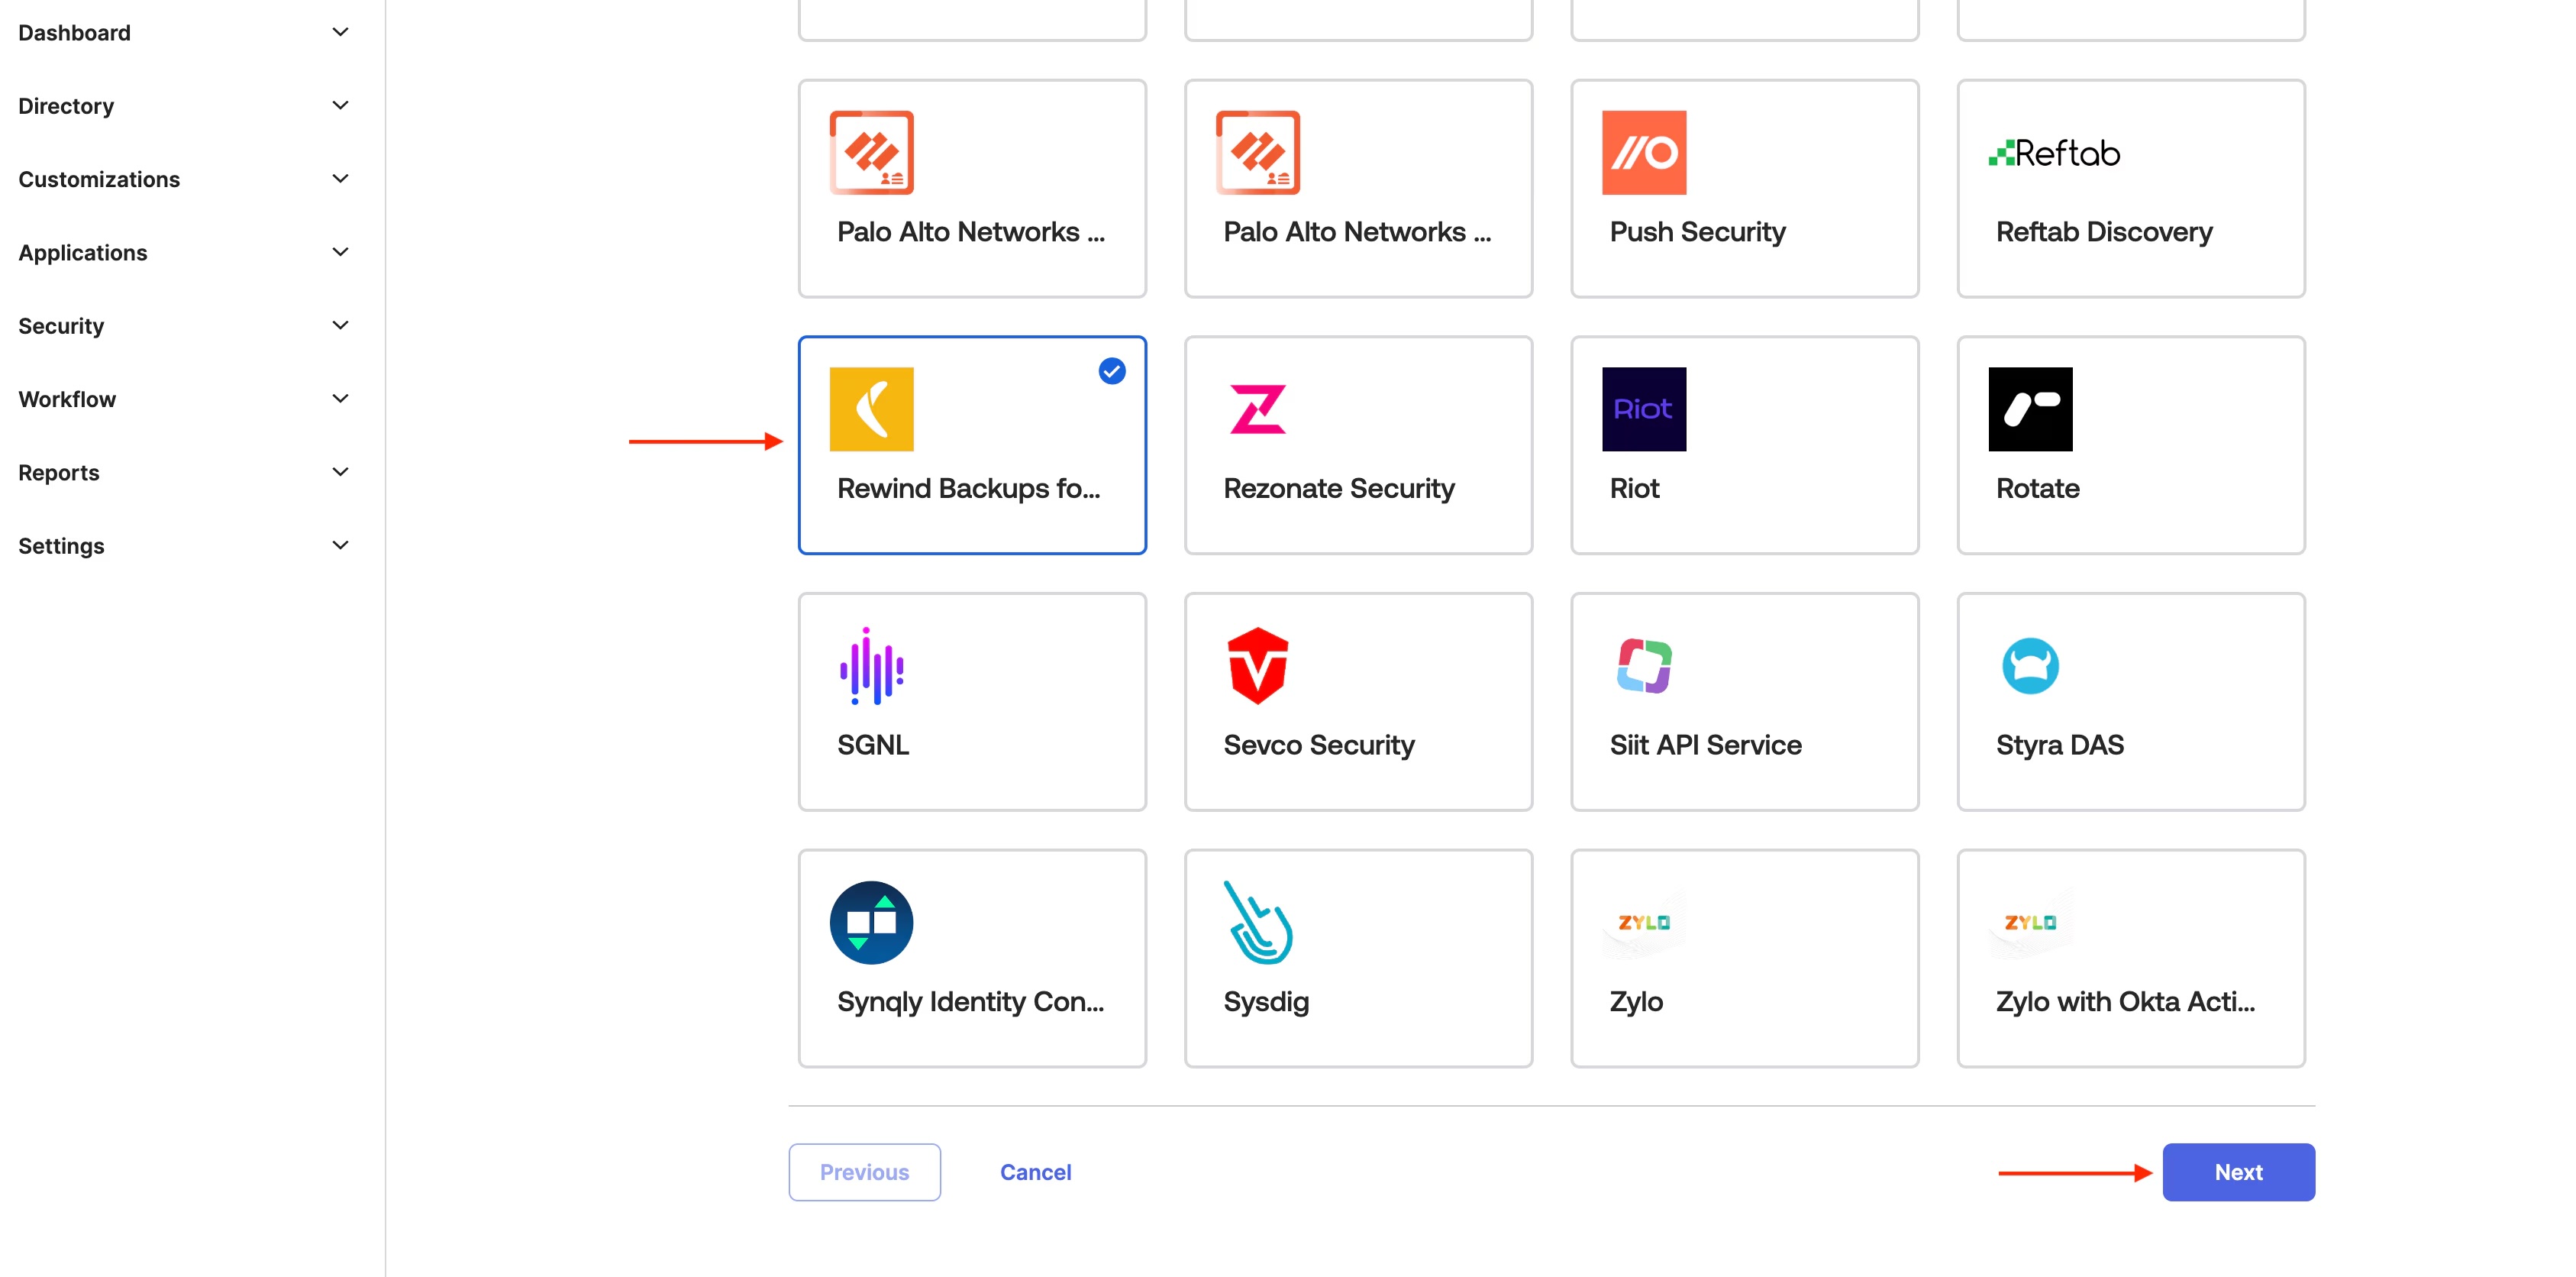Image resolution: width=2576 pixels, height=1277 pixels.
Task: Click the Rezonate Security pink Z logo
Action: coord(1258,409)
